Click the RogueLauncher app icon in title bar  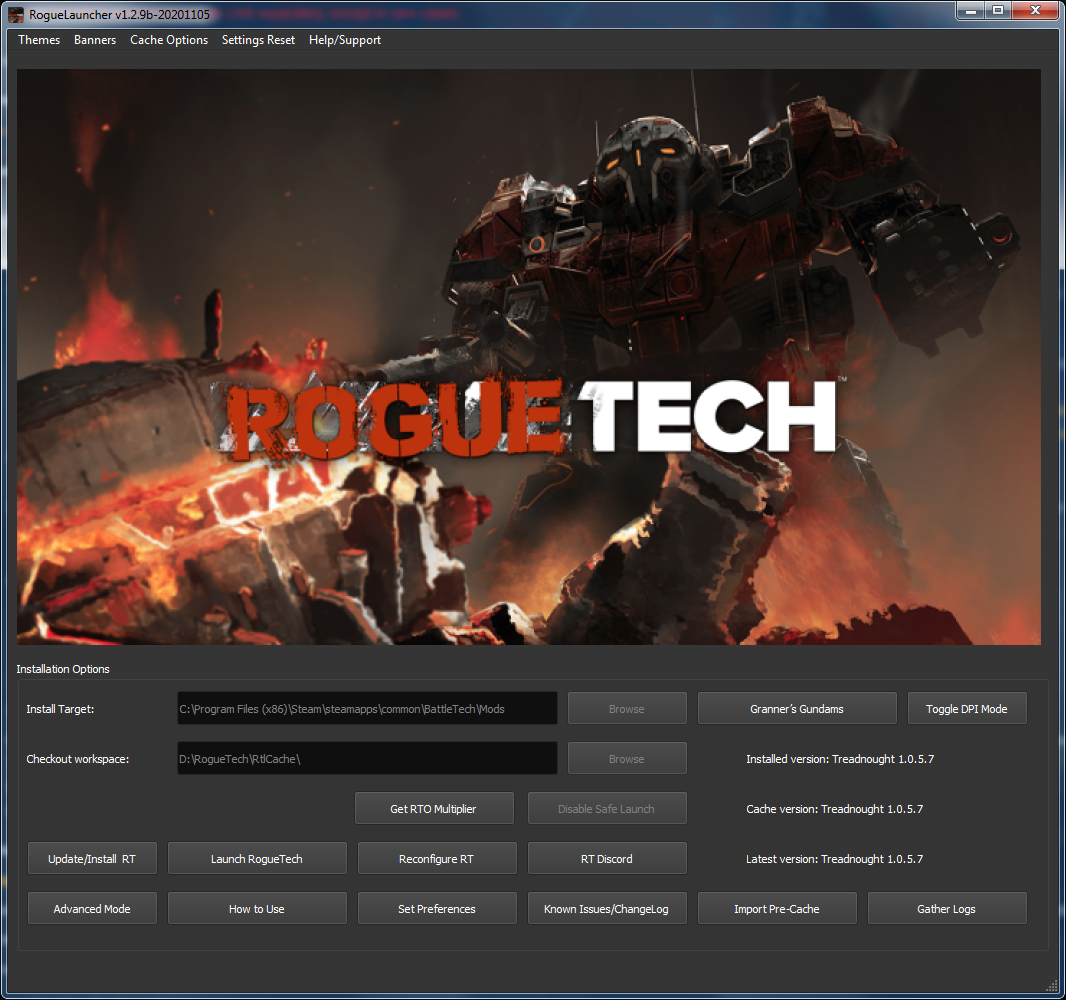(x=16, y=14)
